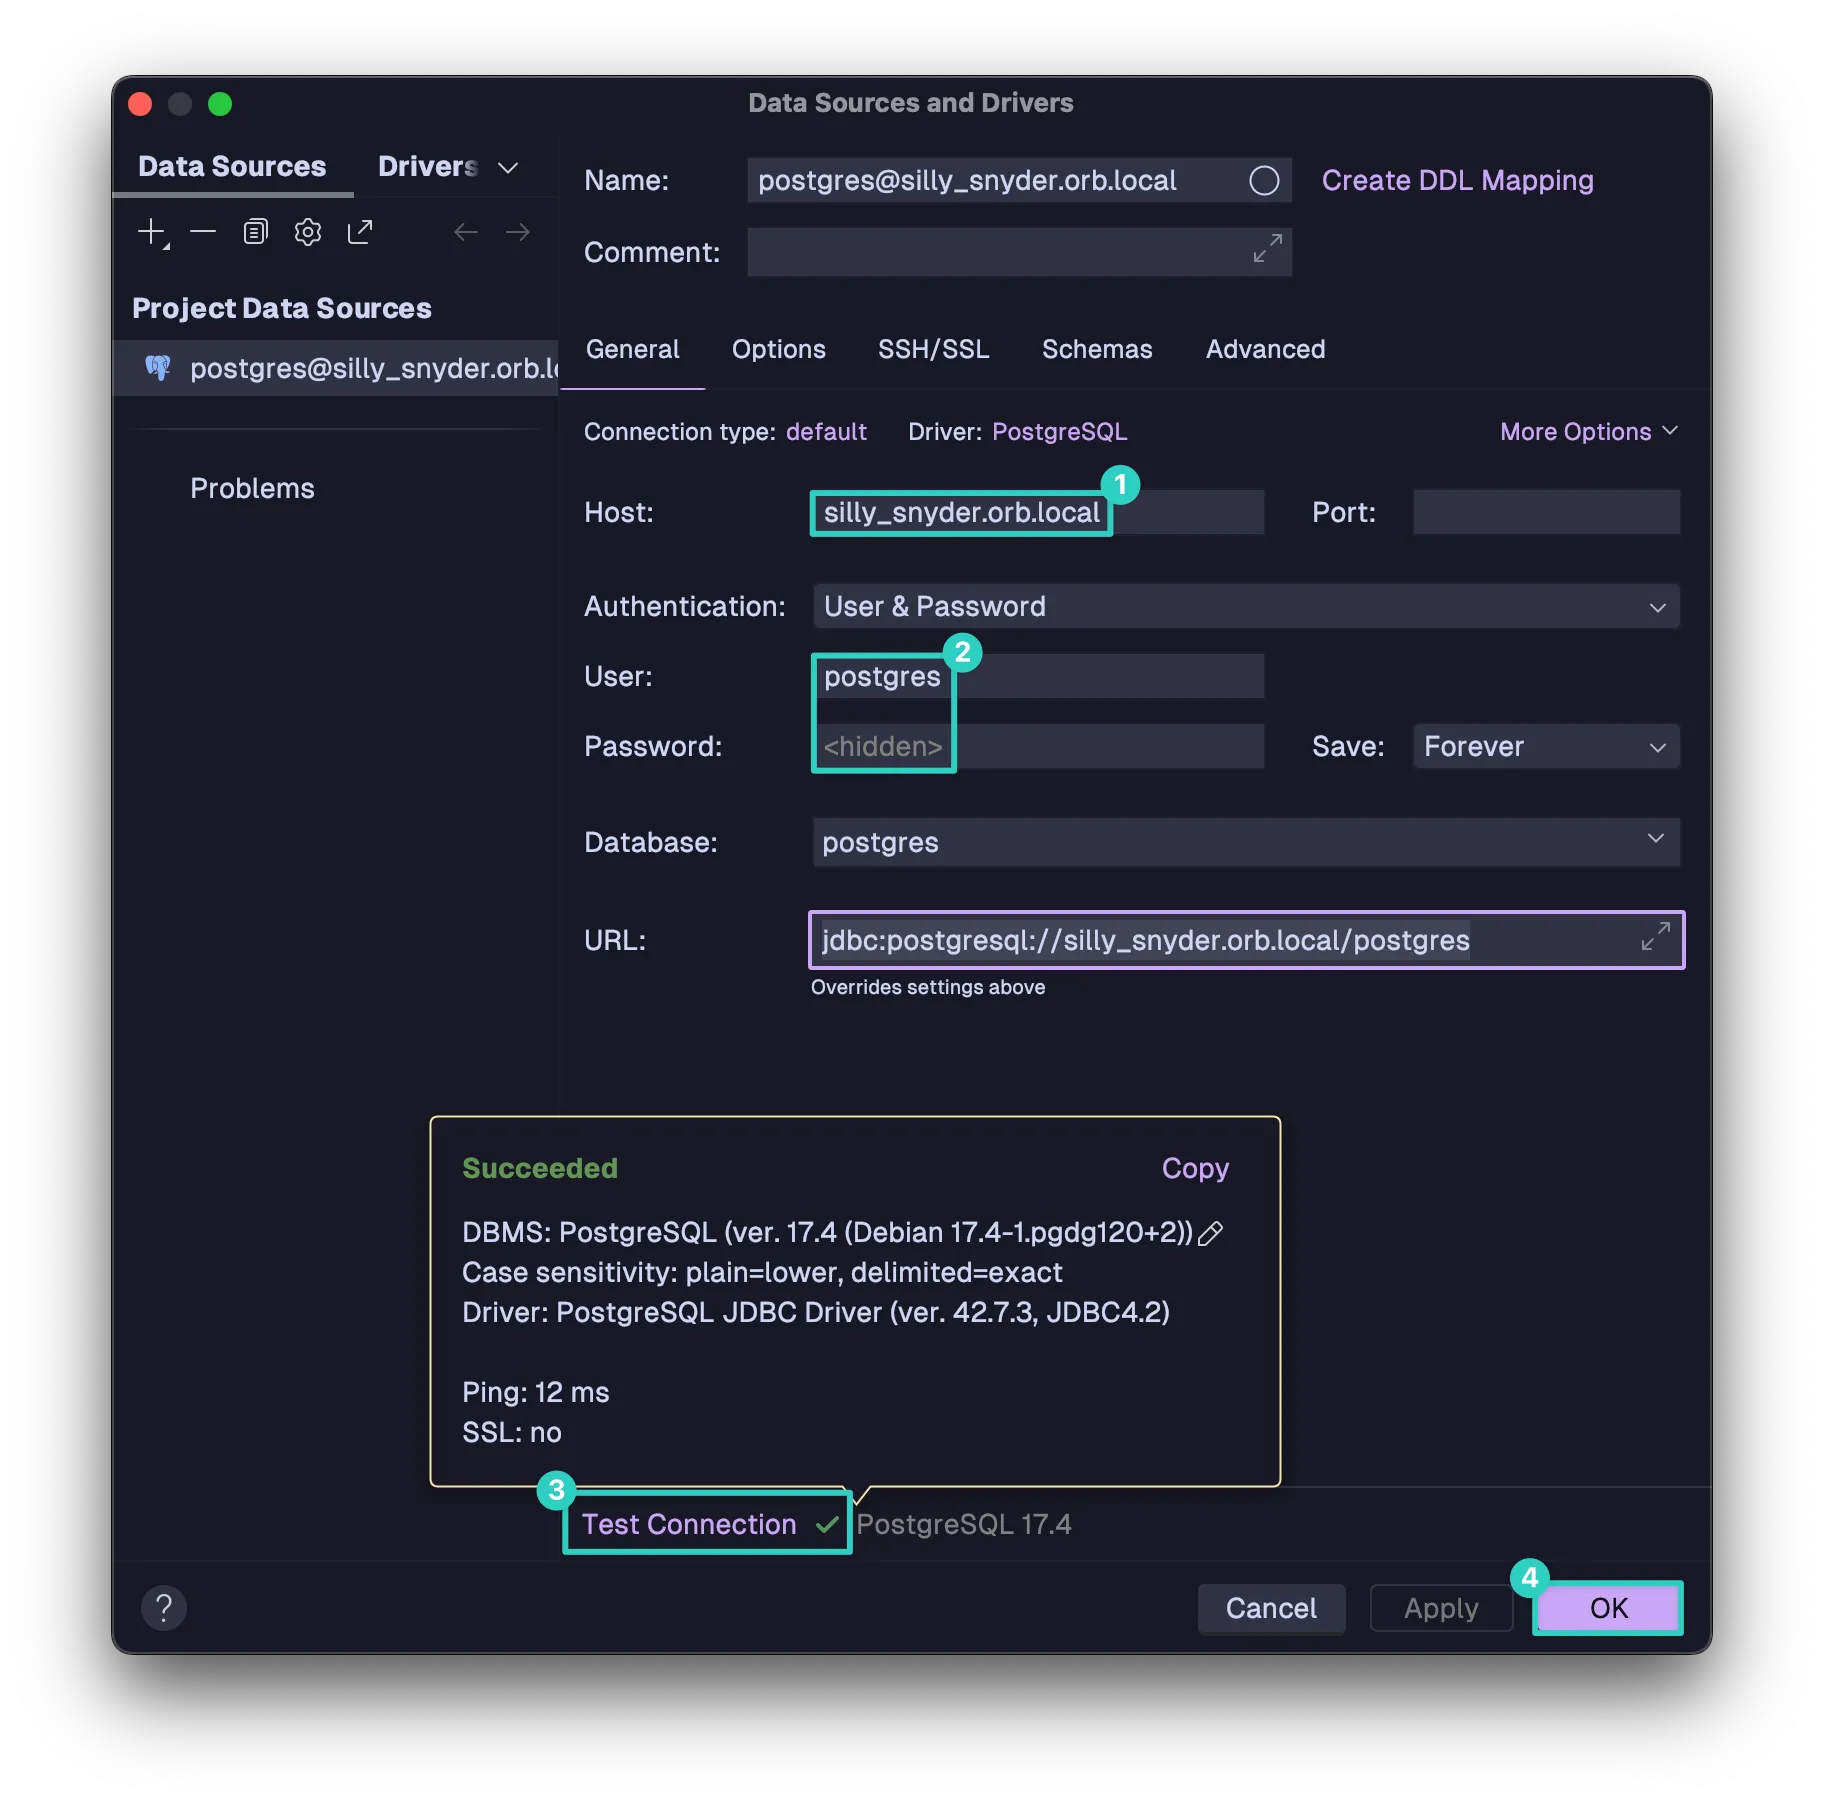
Task: Click the Case sensitivity line in popup
Action: 762,1272
